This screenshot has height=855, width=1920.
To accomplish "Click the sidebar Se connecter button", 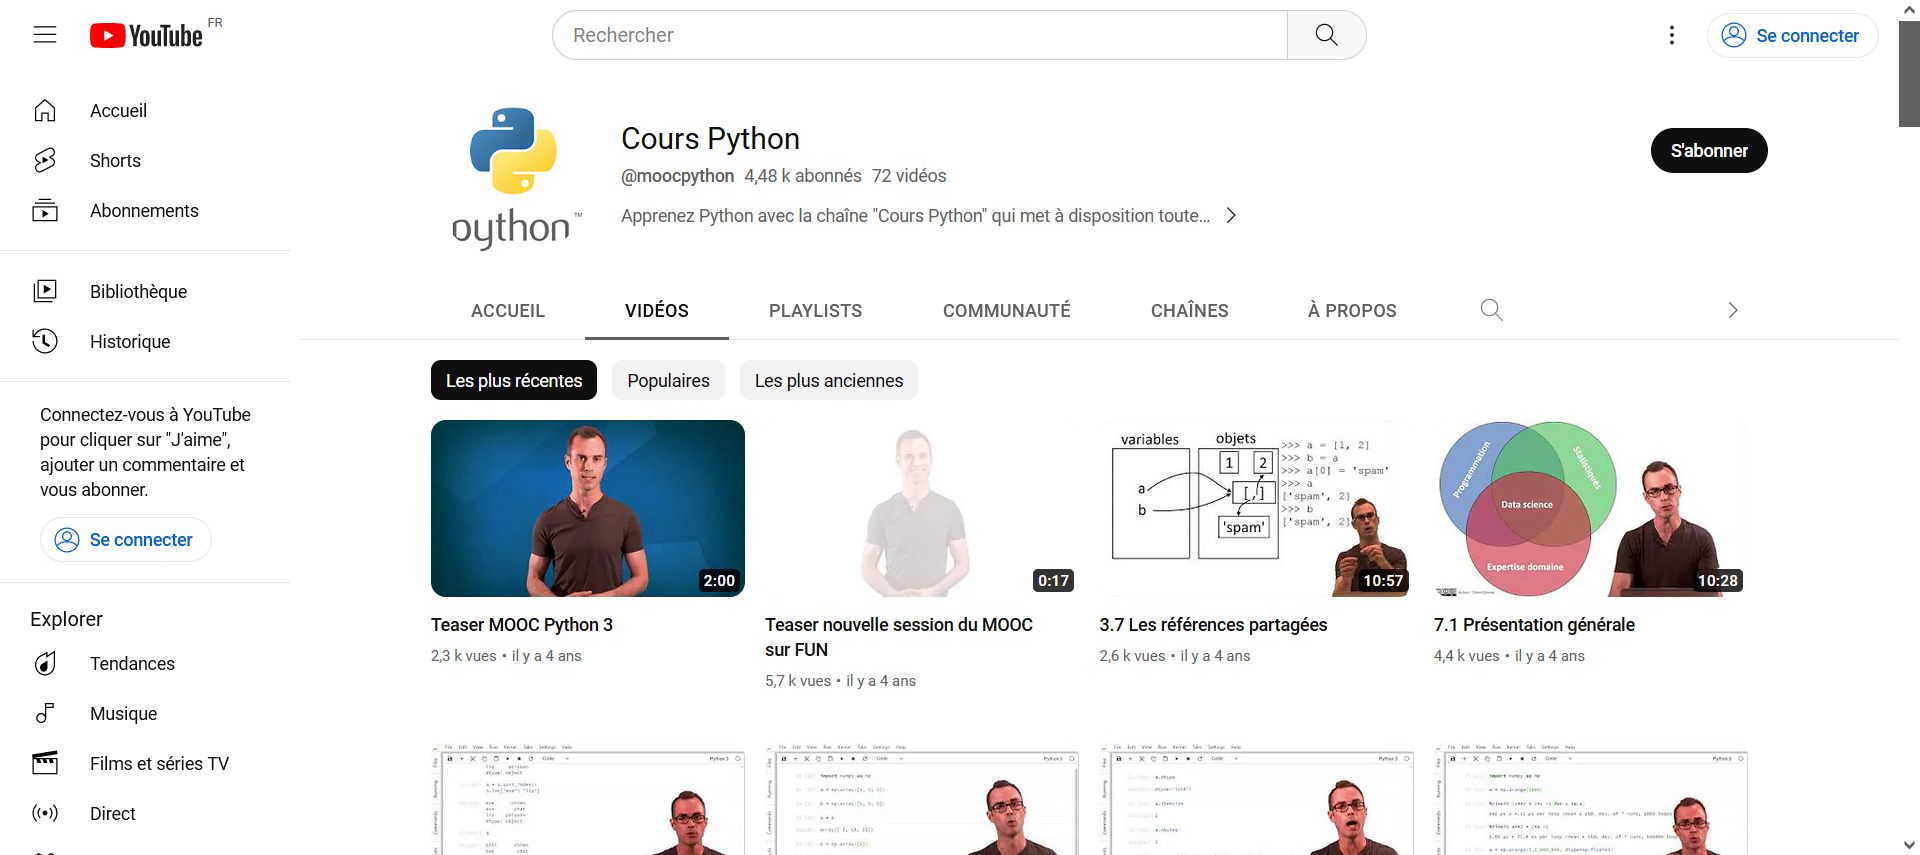I will click(x=125, y=539).
